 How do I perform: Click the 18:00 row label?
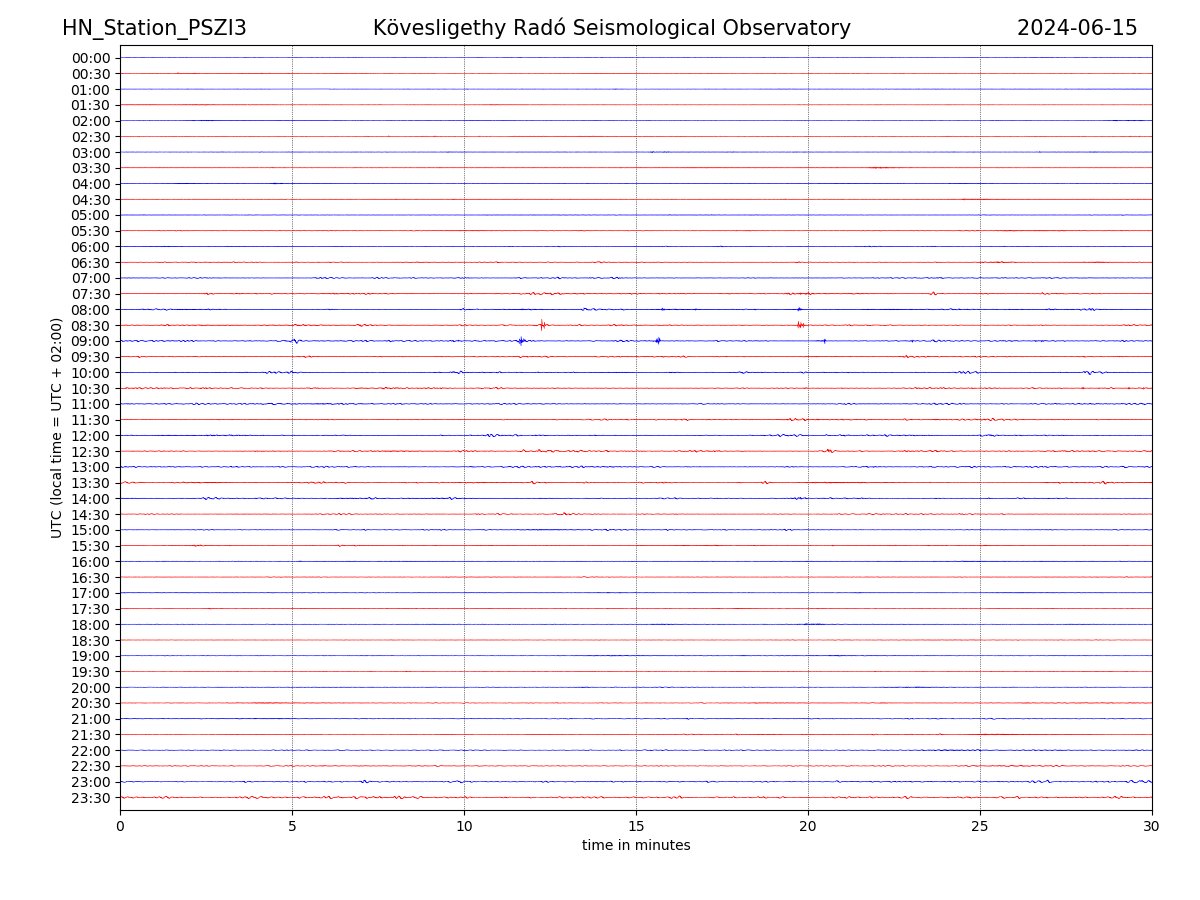point(91,625)
